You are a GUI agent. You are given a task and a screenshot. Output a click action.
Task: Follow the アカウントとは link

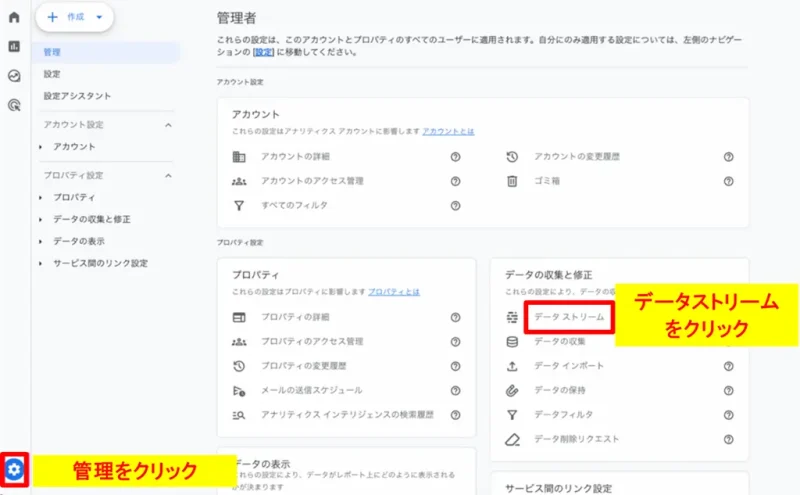448,132
